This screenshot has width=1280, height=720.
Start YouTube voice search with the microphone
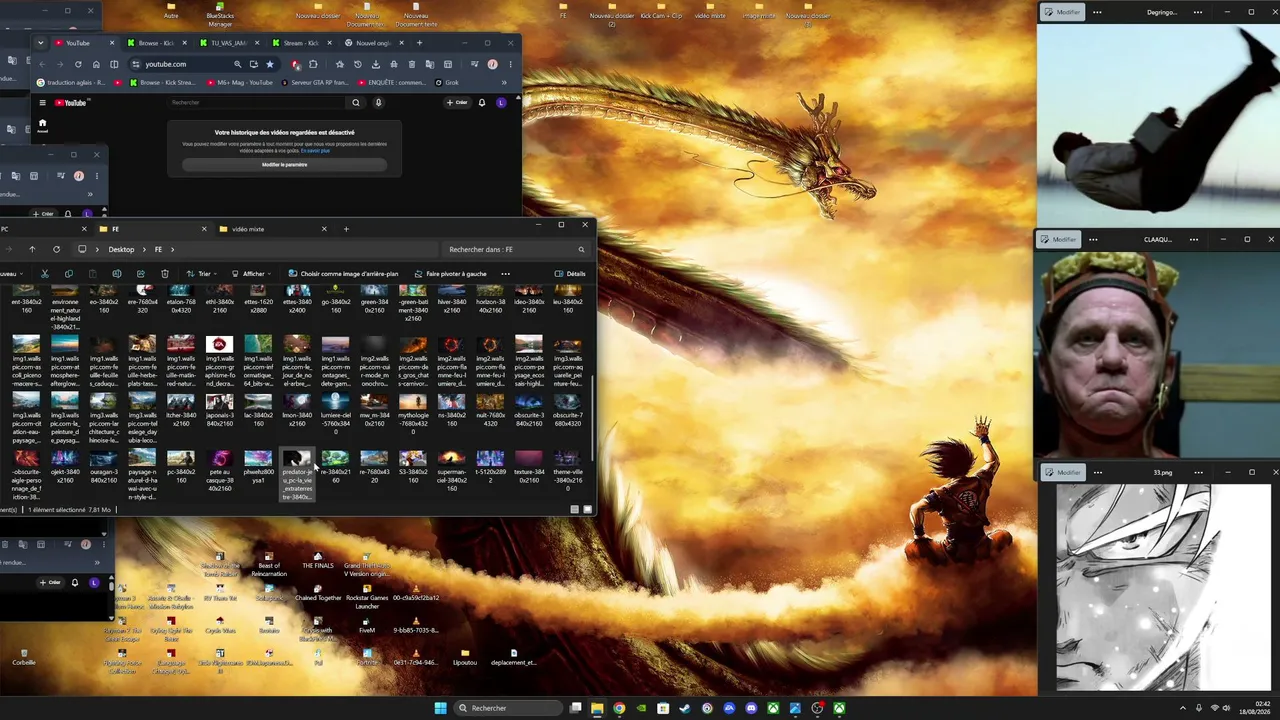pyautogui.click(x=378, y=102)
